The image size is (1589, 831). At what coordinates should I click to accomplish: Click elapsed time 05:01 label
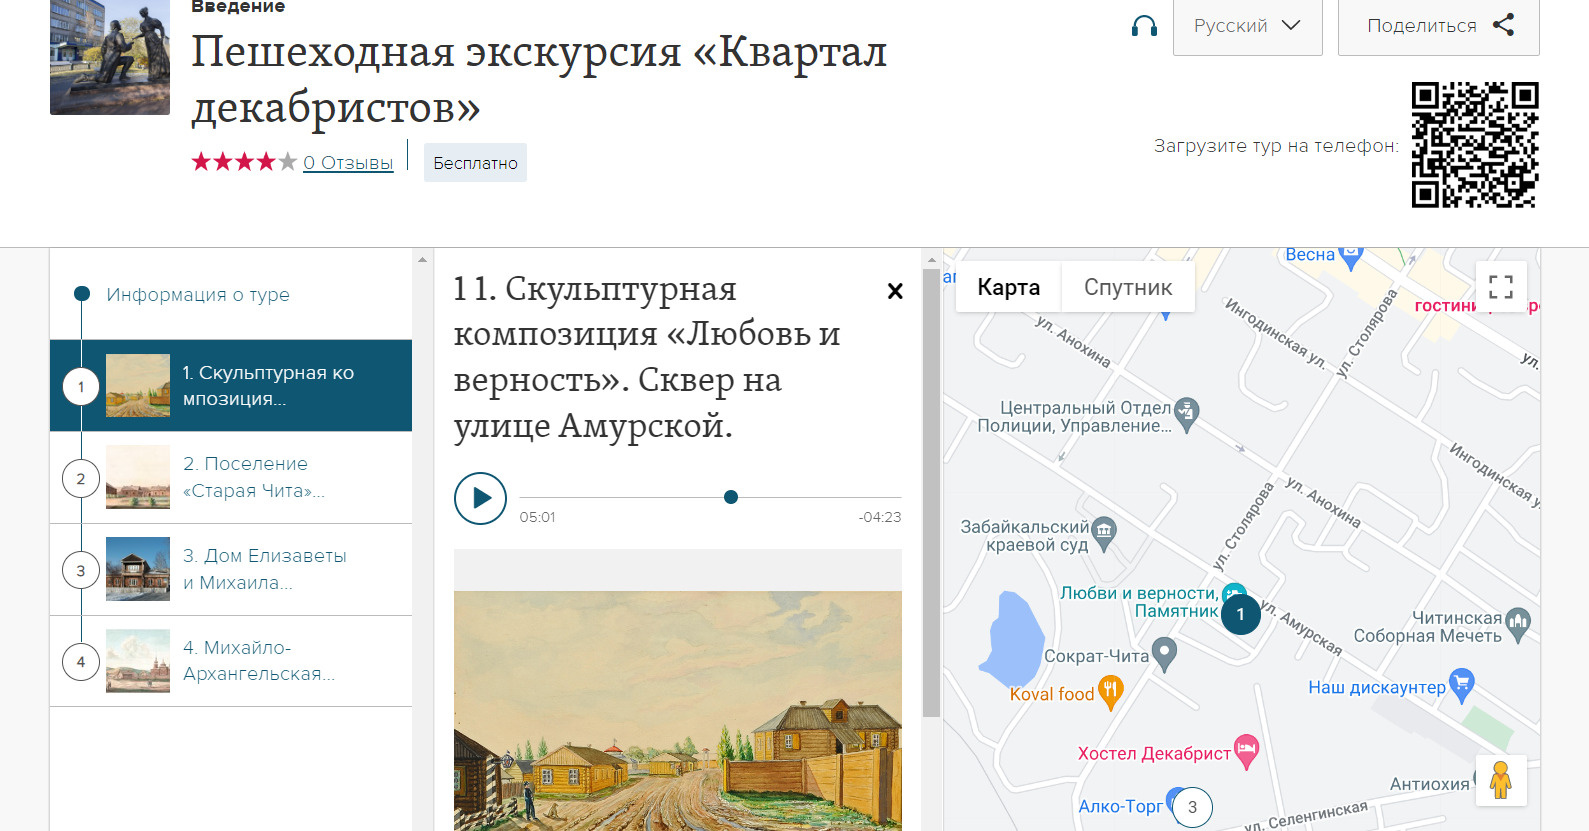click(x=537, y=517)
